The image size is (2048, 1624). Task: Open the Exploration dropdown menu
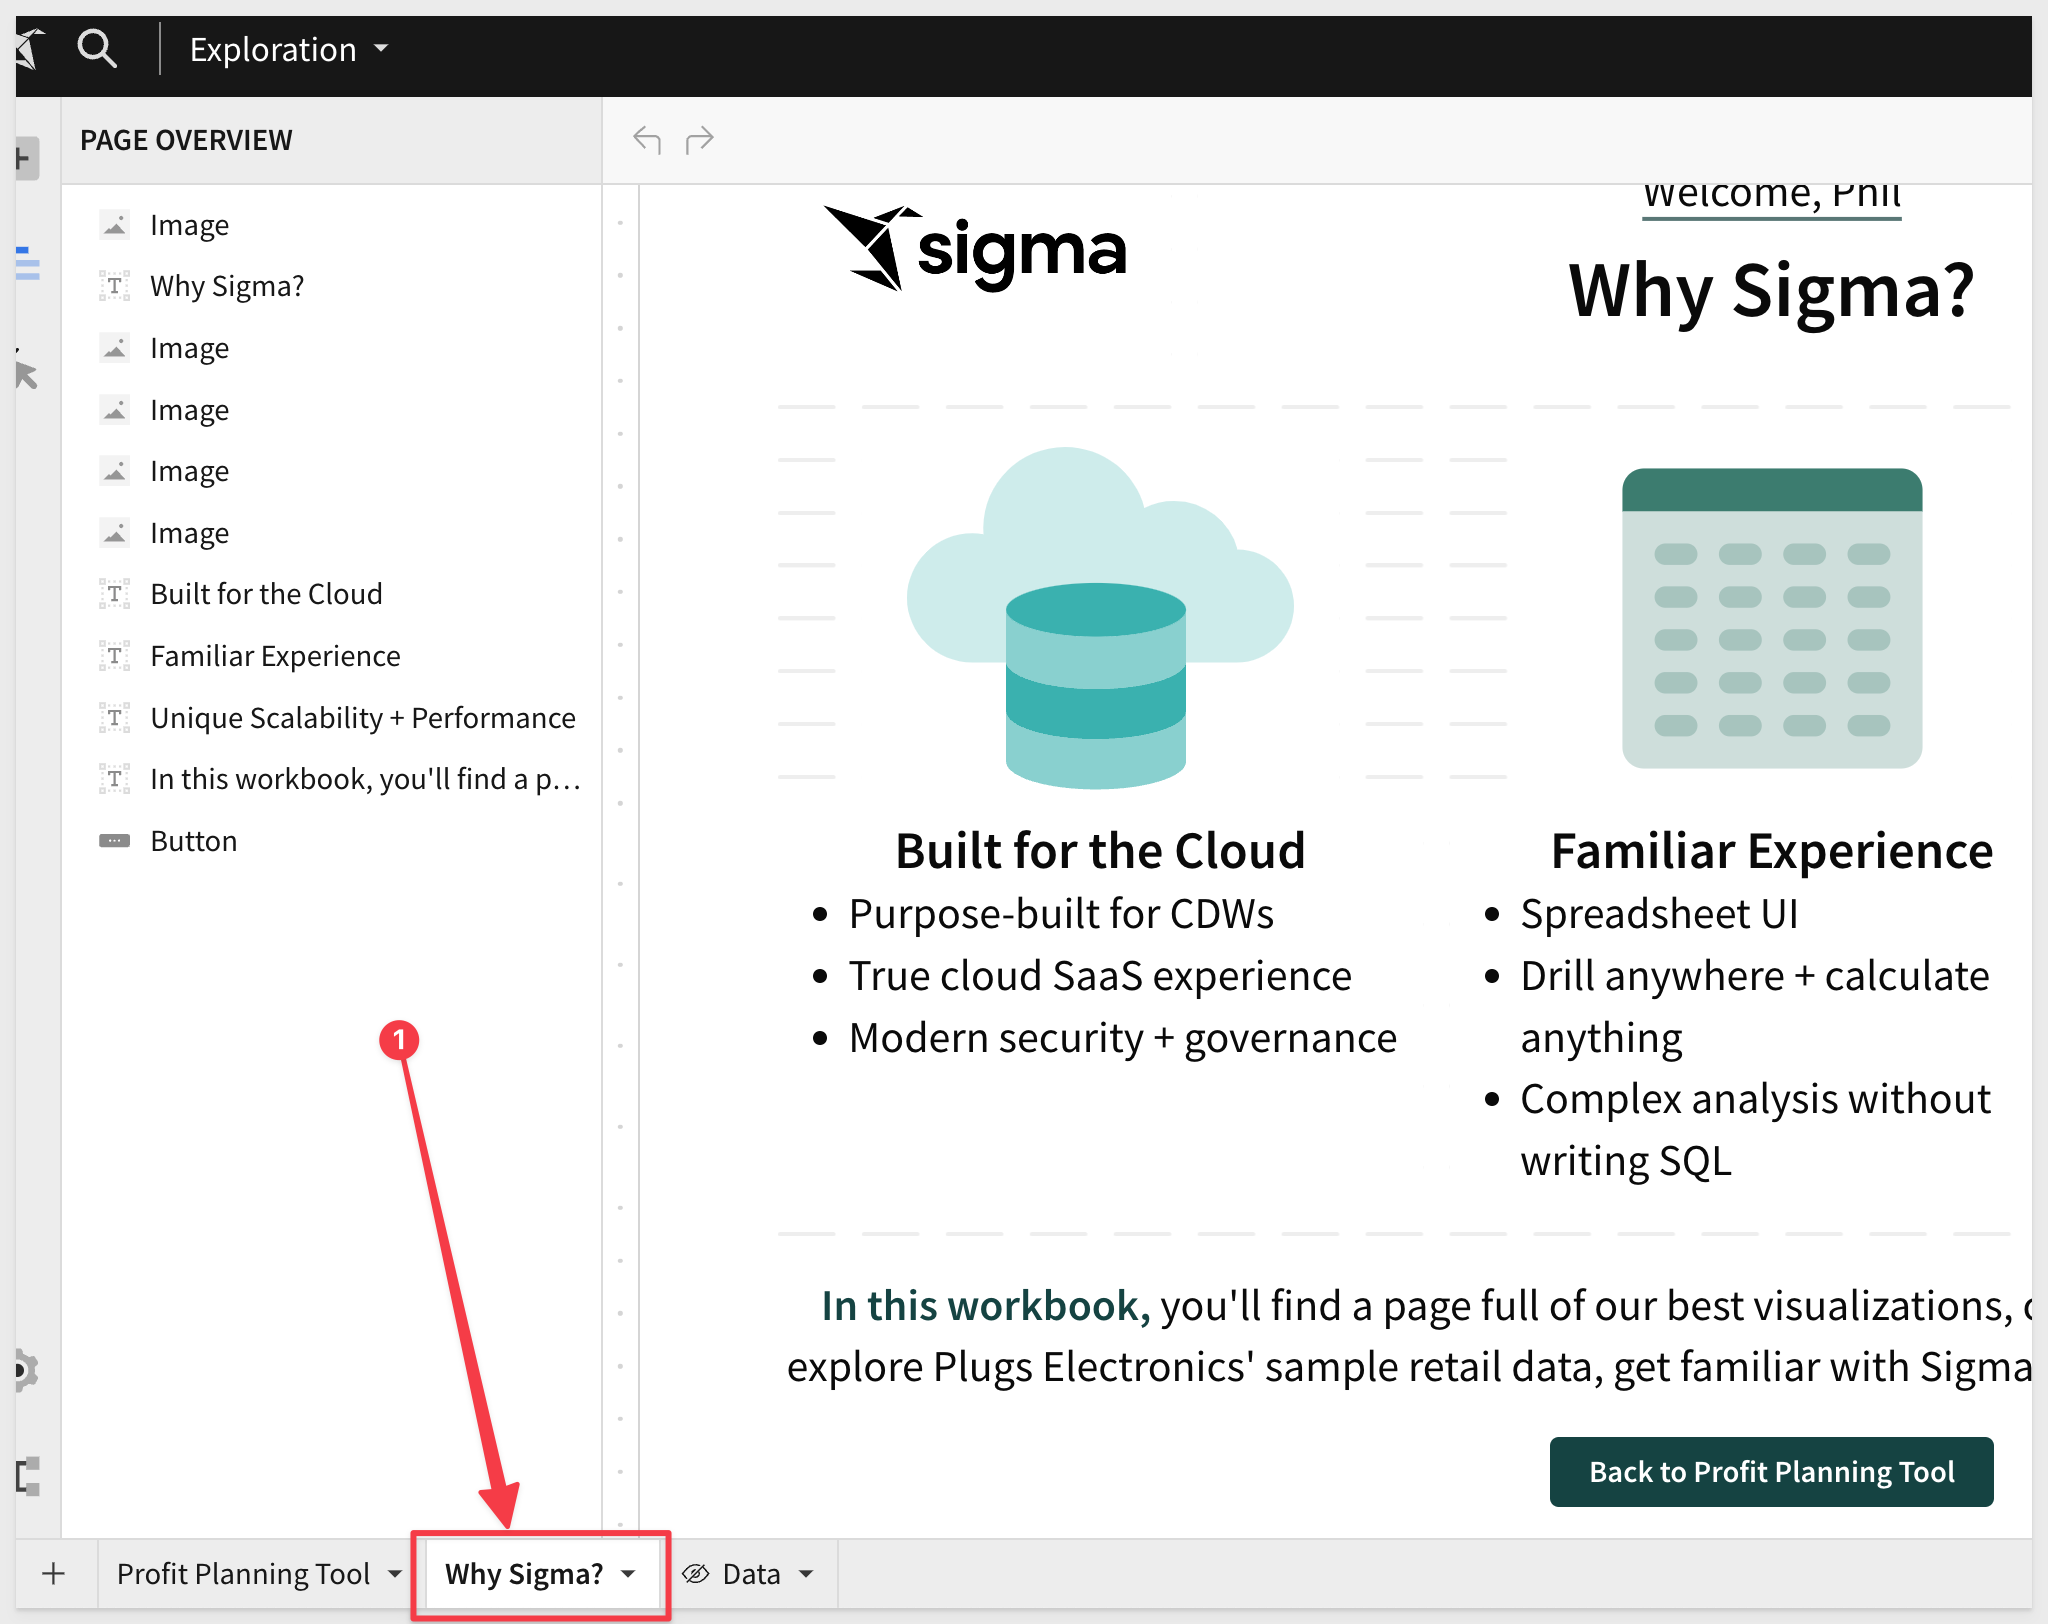tap(288, 49)
